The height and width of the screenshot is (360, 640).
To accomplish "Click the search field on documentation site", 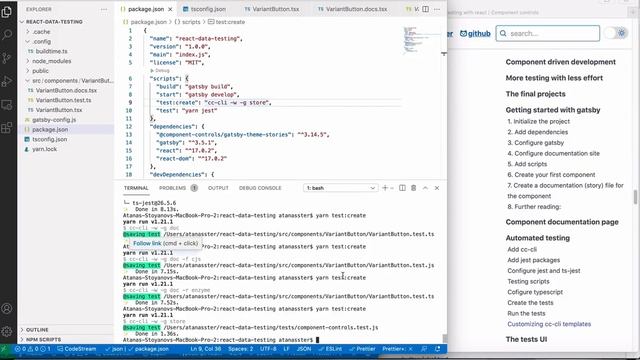I will (x=548, y=33).
